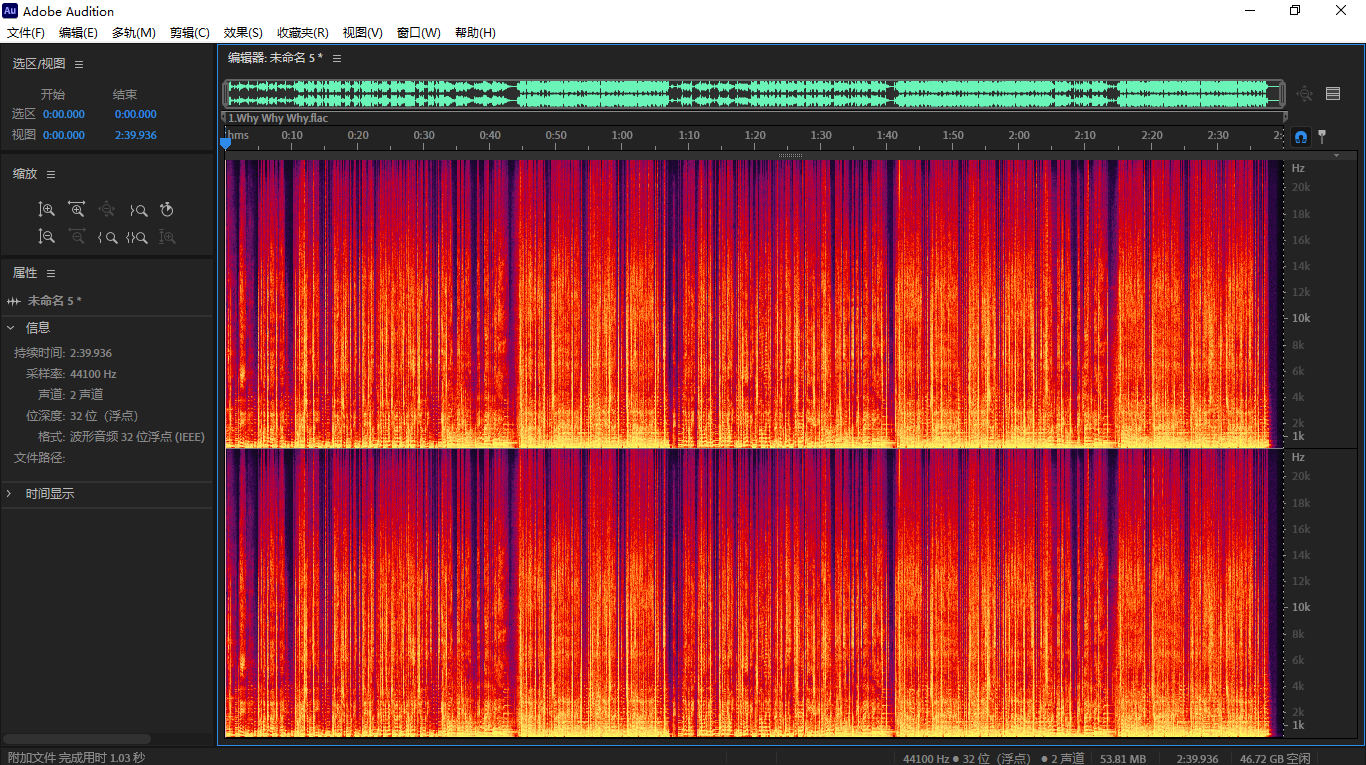Click the view end time 2:39.936
This screenshot has height=765, width=1366.
[x=135, y=135]
